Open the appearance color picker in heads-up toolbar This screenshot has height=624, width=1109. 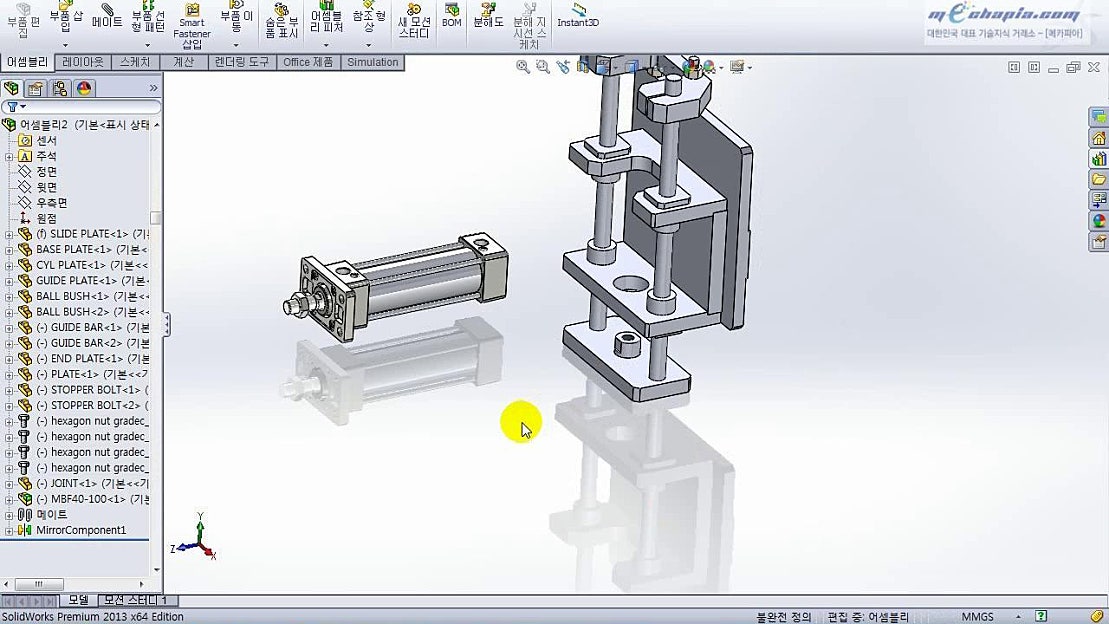[688, 66]
